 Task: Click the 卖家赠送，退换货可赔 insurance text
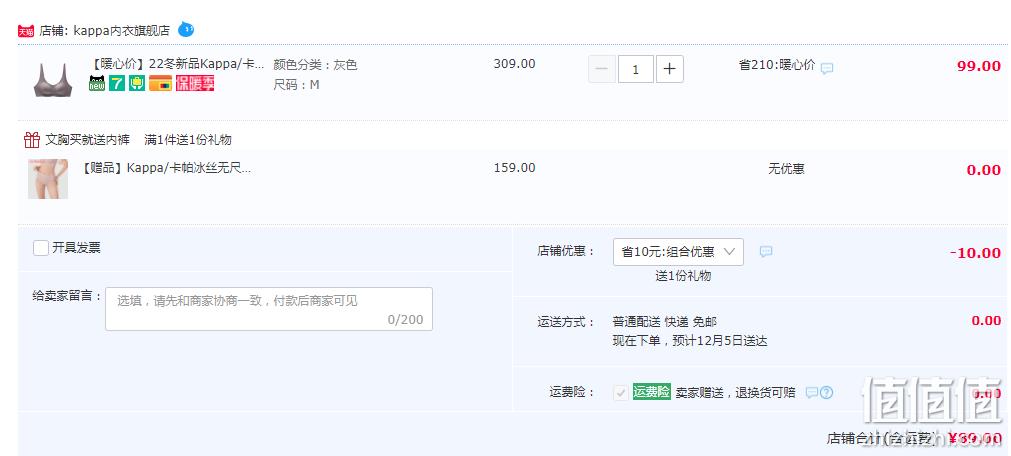[x=736, y=393]
